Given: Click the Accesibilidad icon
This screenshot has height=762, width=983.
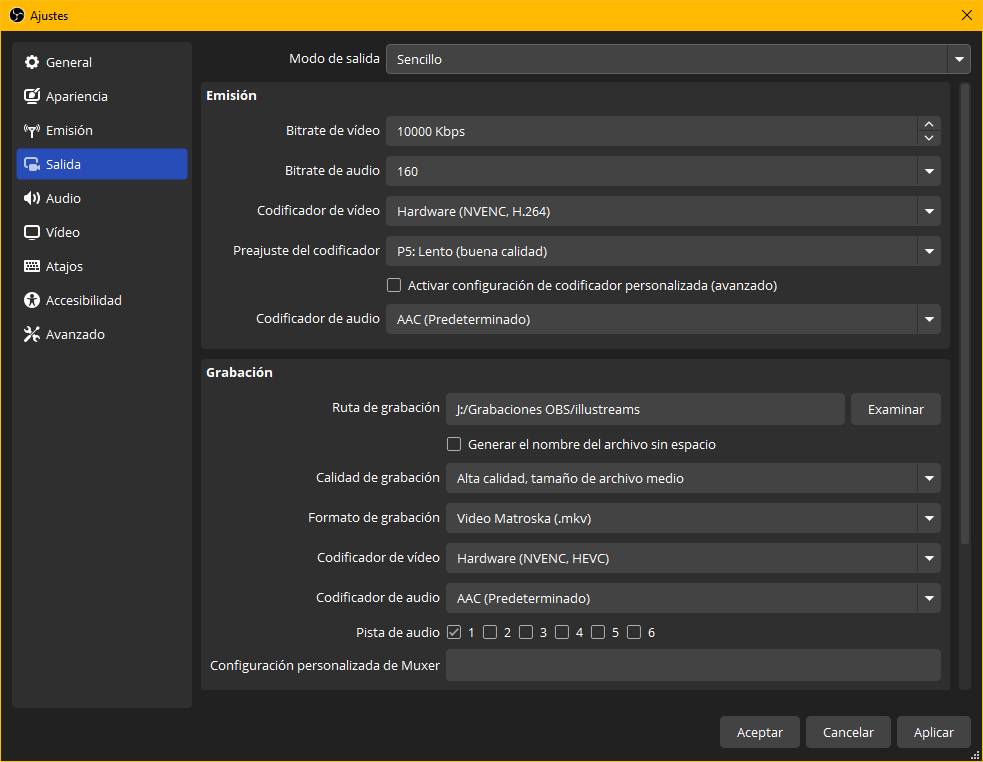Looking at the screenshot, I should (31, 300).
